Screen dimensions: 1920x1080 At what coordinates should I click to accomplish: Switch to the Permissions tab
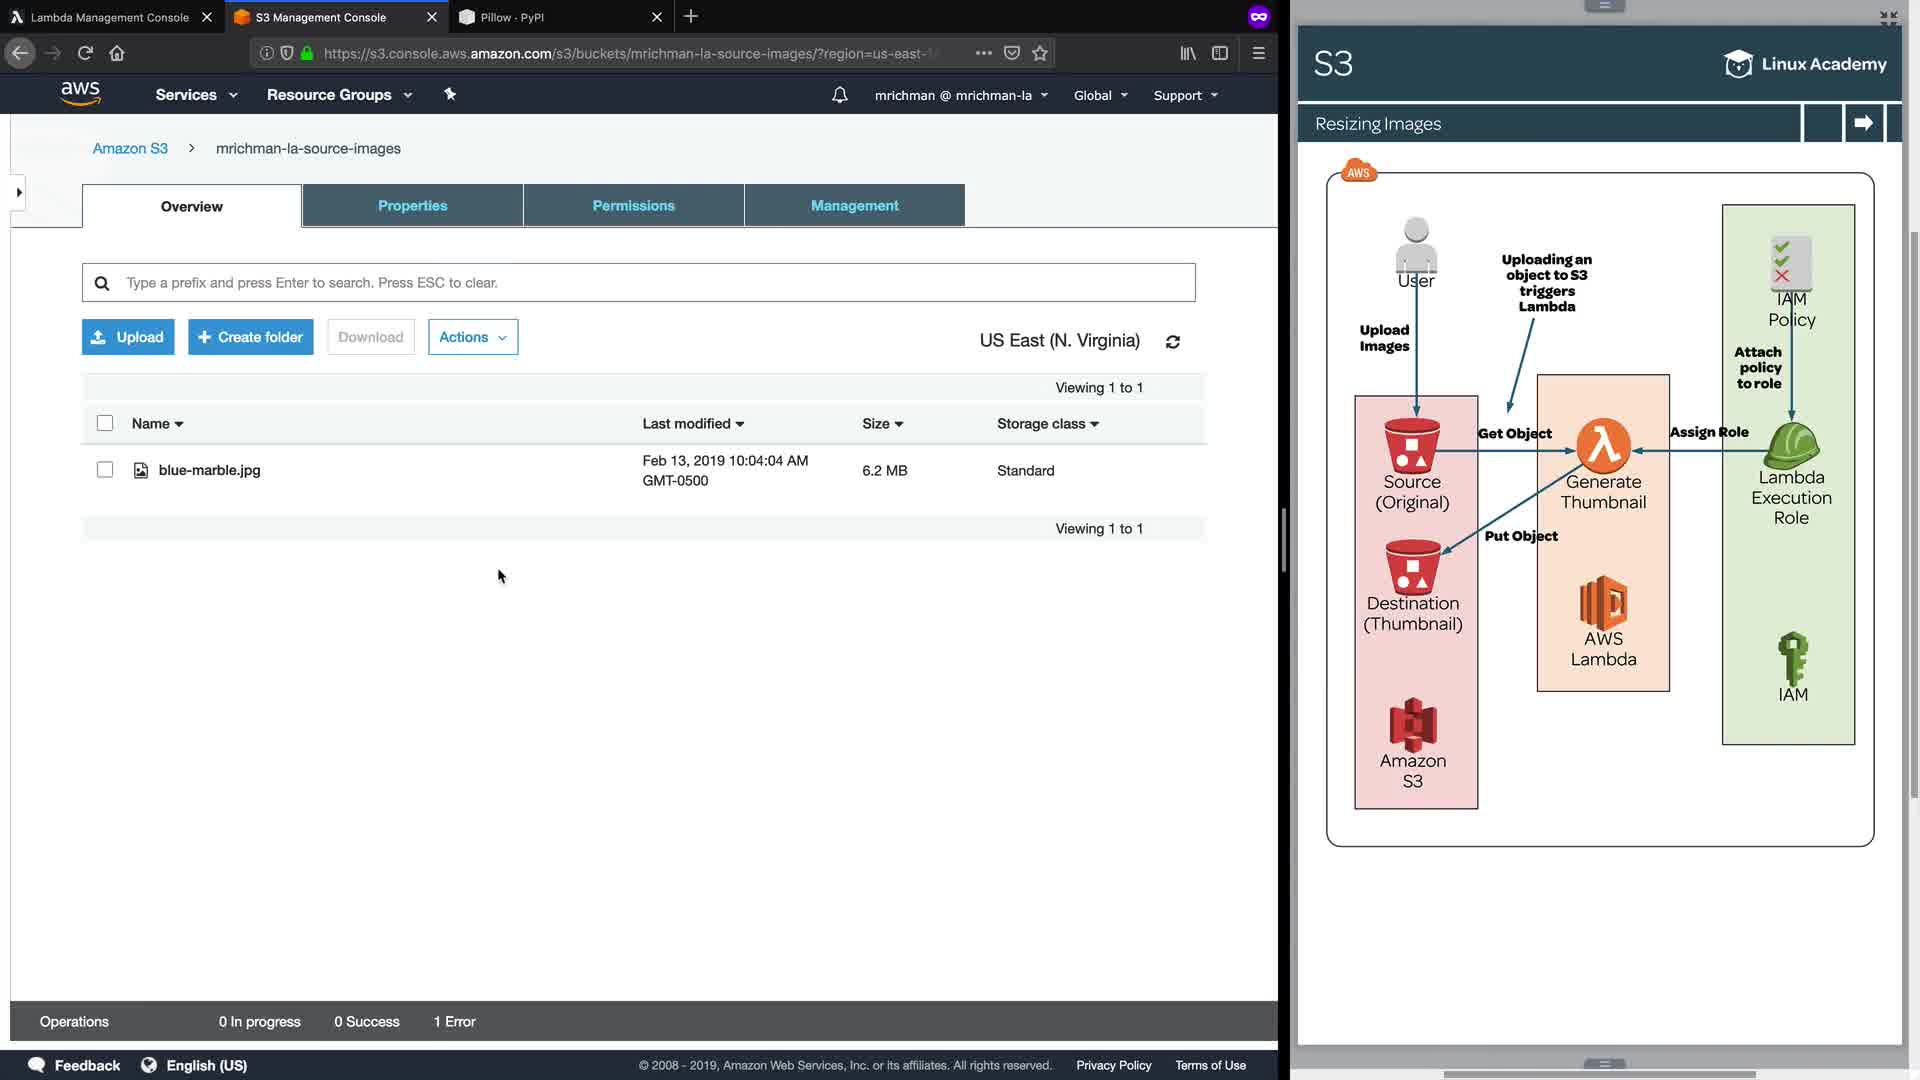click(633, 206)
